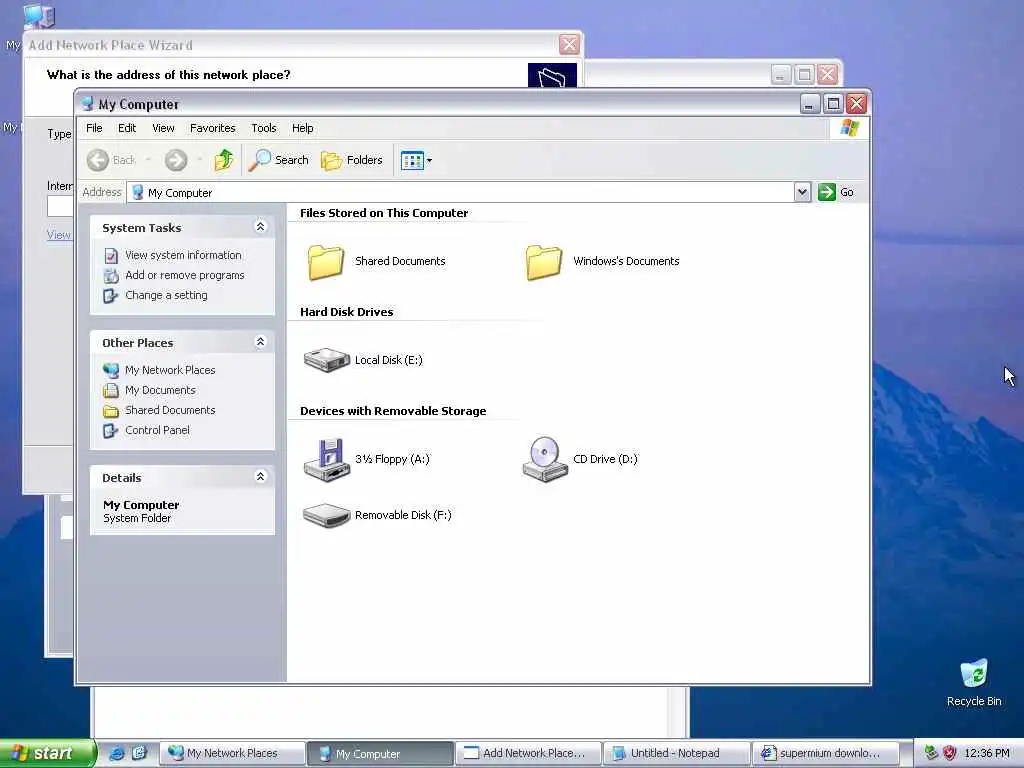The height and width of the screenshot is (768, 1024).
Task: Click the green Go button
Action: coord(836,192)
